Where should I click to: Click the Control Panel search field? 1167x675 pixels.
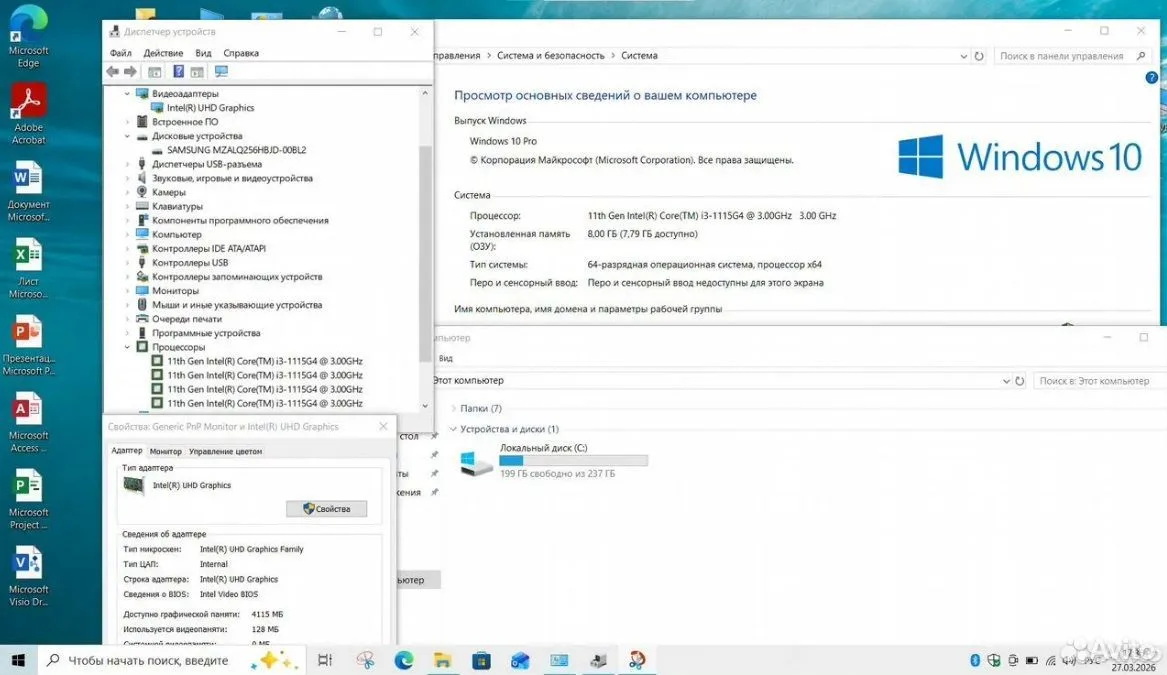(x=1070, y=56)
